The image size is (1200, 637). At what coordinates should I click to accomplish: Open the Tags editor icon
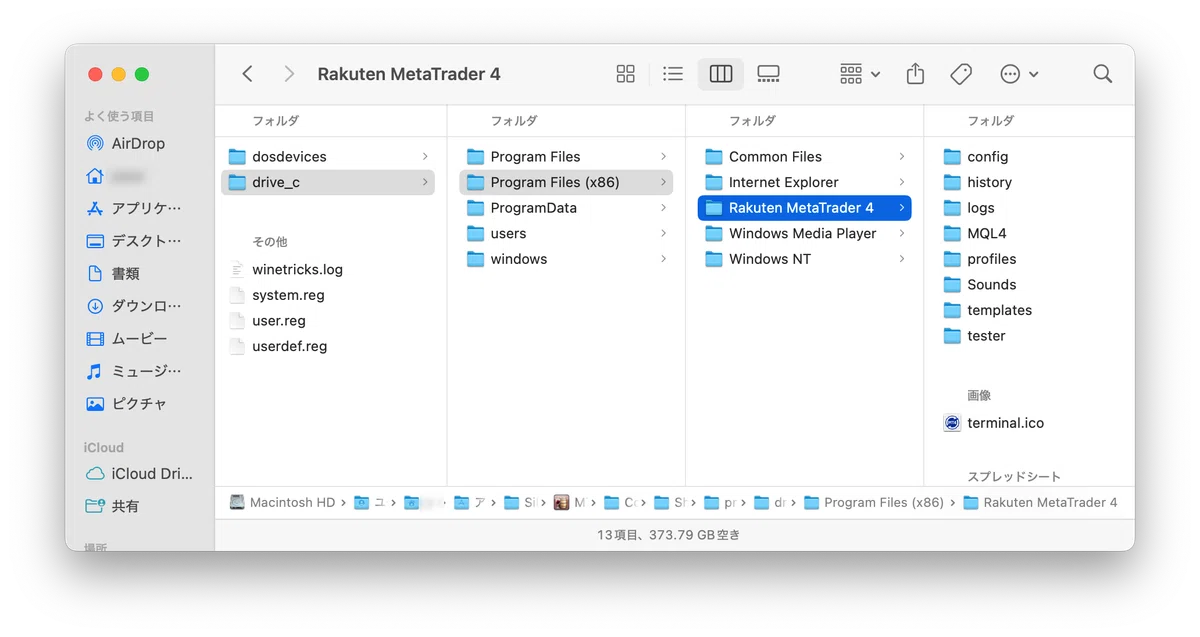[961, 74]
